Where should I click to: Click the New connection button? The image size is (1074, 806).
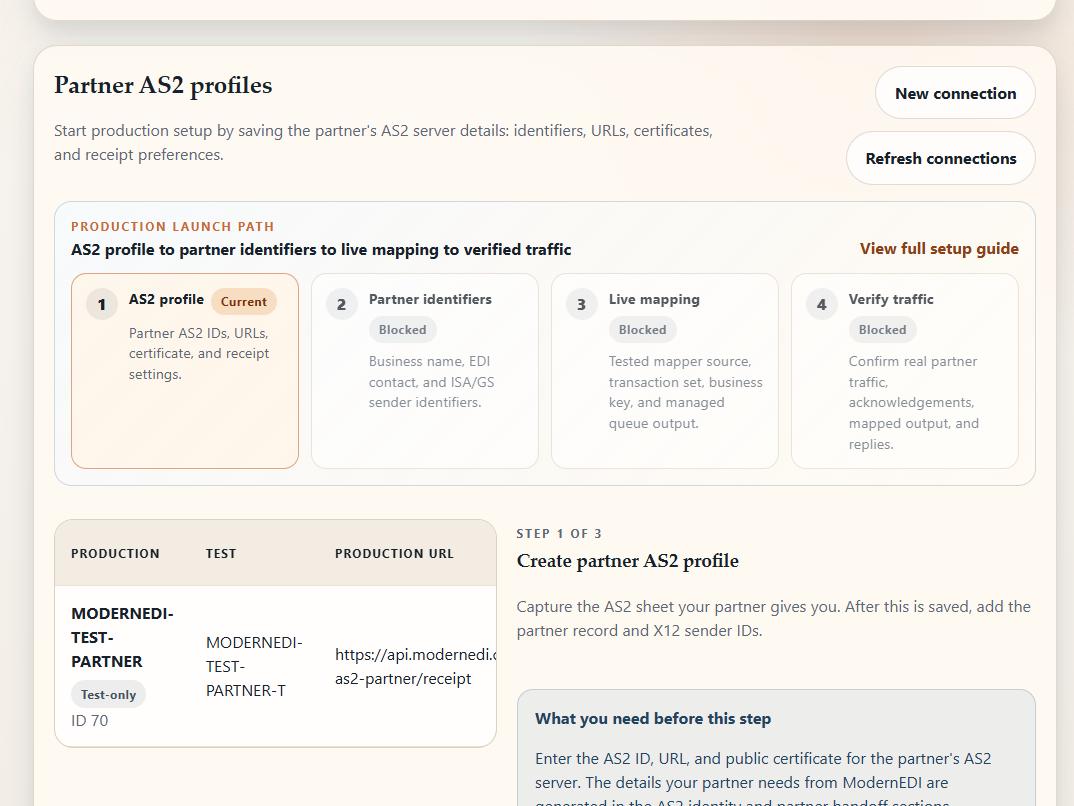click(955, 93)
